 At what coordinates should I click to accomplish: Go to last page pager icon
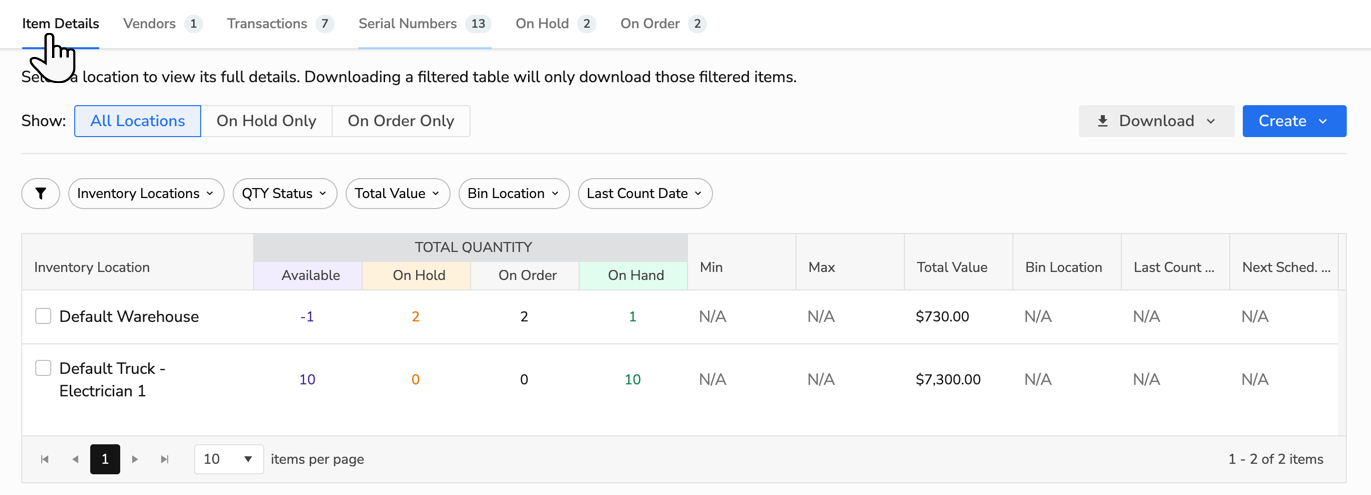[x=165, y=459]
